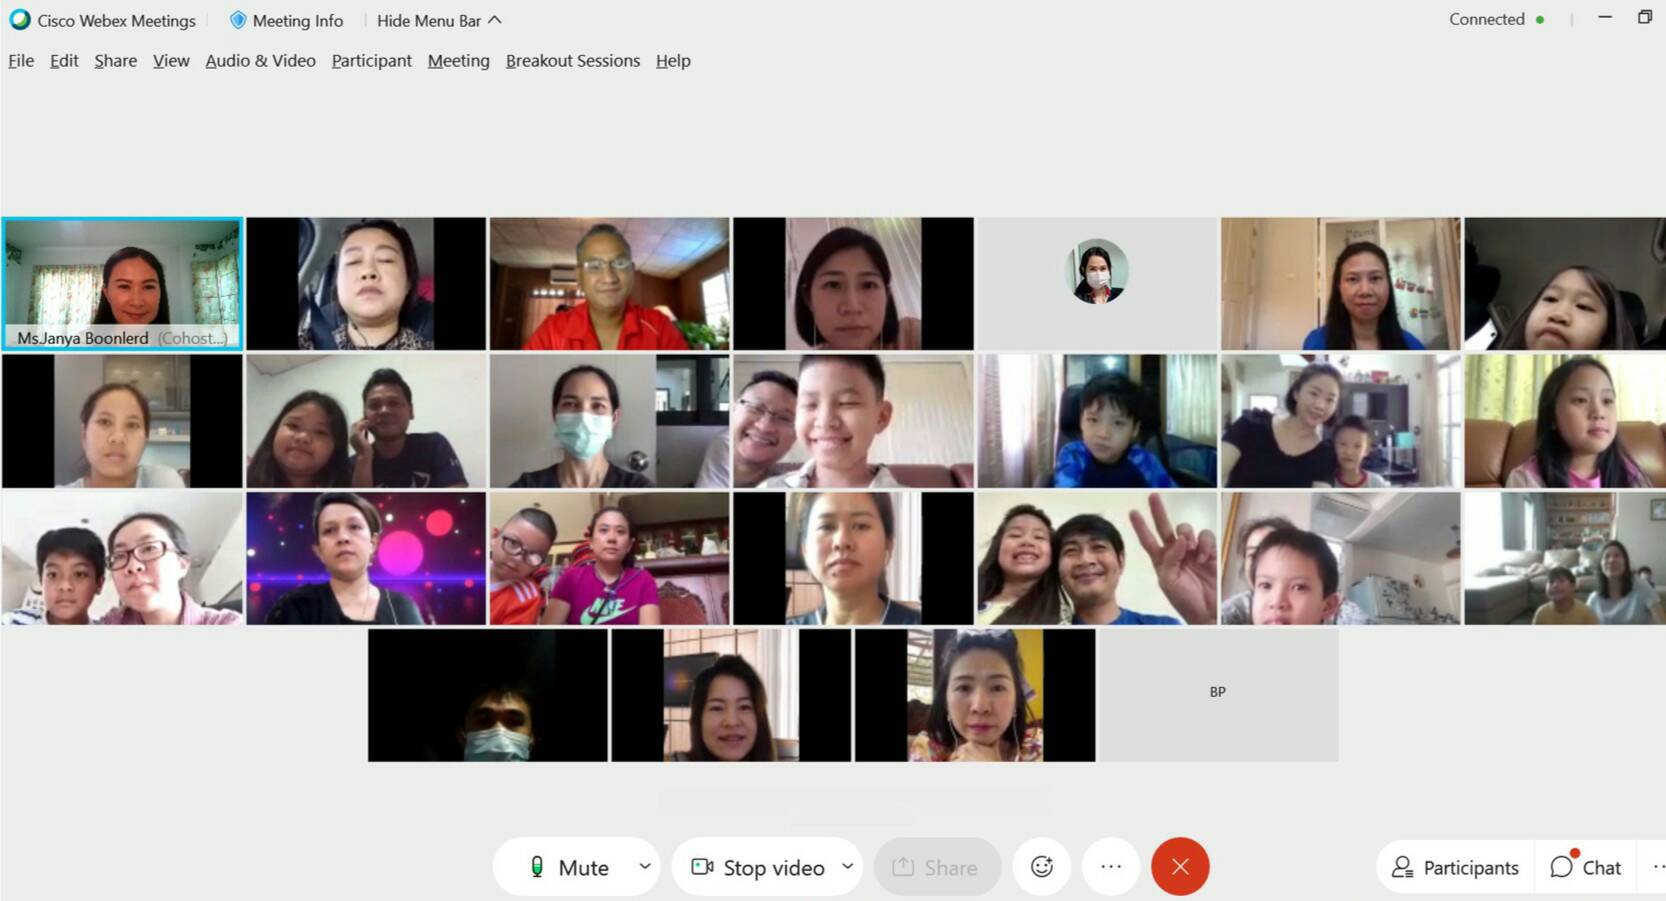The width and height of the screenshot is (1666, 901).
Task: Open more options three-dot button
Action: [x=1111, y=867]
